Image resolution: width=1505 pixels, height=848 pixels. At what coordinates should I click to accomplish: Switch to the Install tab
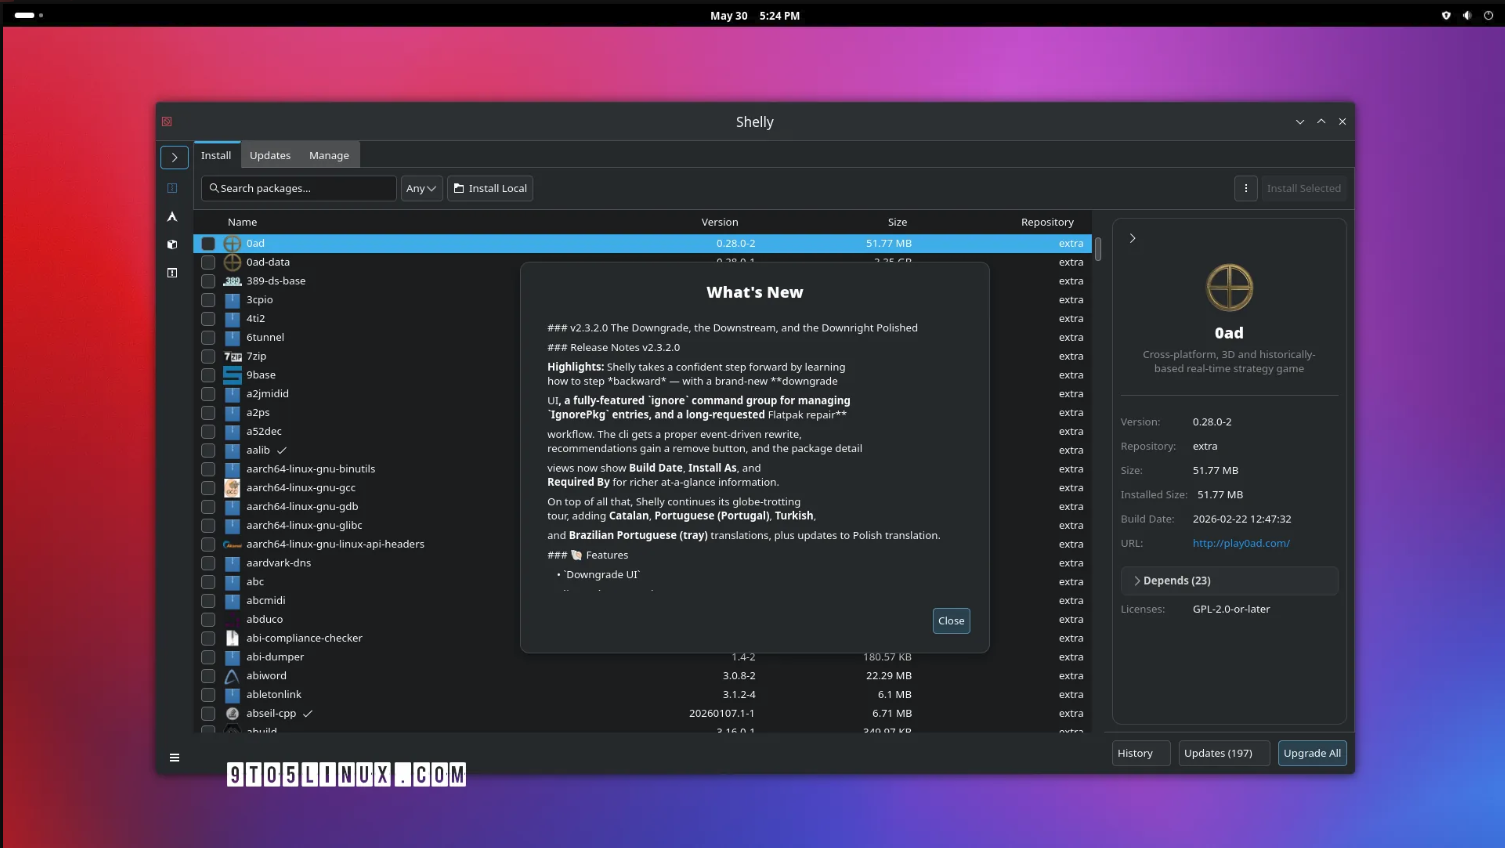click(216, 155)
